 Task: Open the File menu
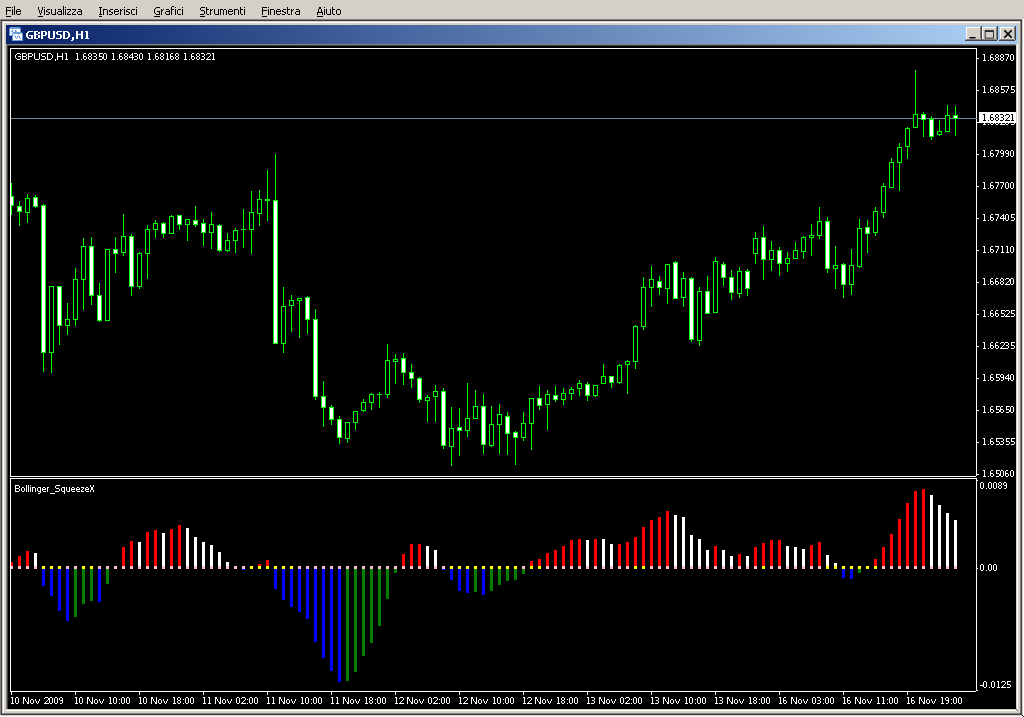coord(13,11)
